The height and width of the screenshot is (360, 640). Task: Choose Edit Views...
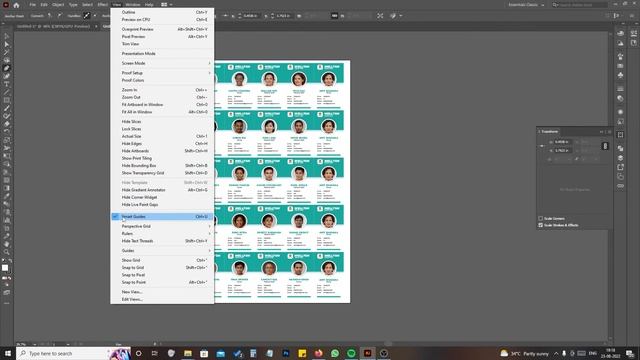162,300
